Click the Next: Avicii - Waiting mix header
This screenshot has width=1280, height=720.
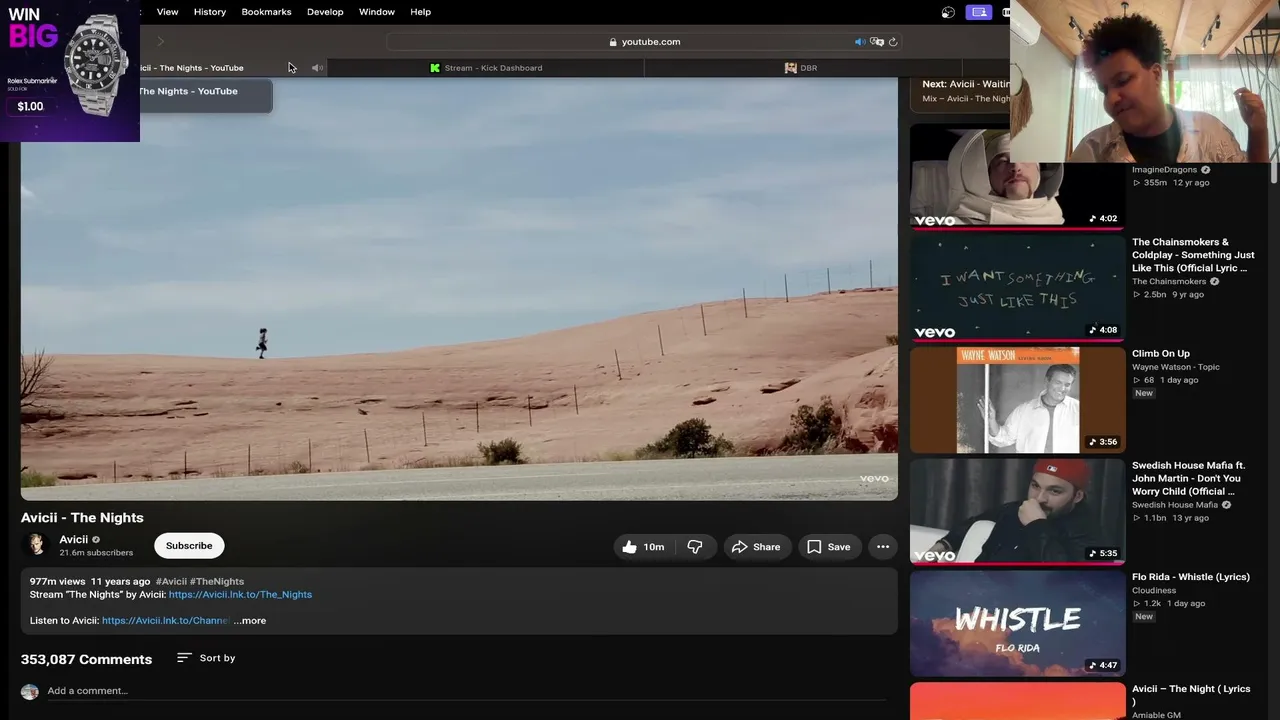(x=965, y=84)
